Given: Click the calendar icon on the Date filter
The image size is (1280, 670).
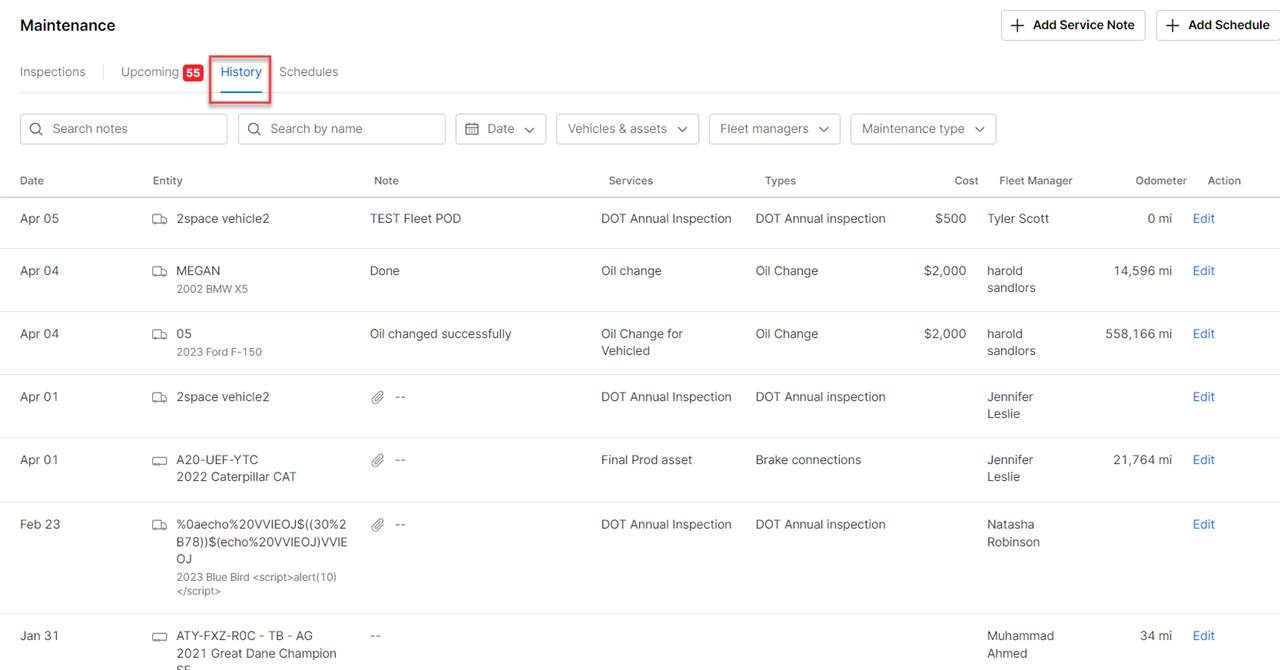Looking at the screenshot, I should (473, 129).
